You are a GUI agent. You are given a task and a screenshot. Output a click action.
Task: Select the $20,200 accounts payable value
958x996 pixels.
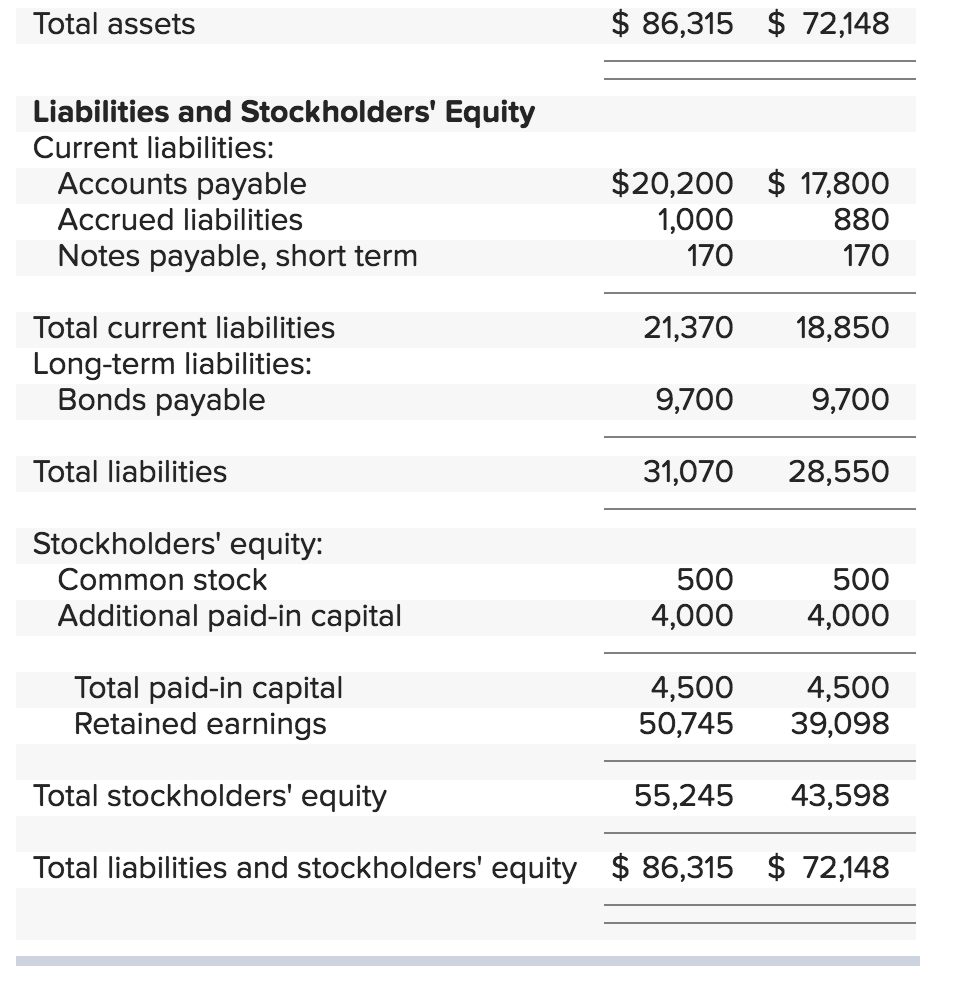[671, 184]
